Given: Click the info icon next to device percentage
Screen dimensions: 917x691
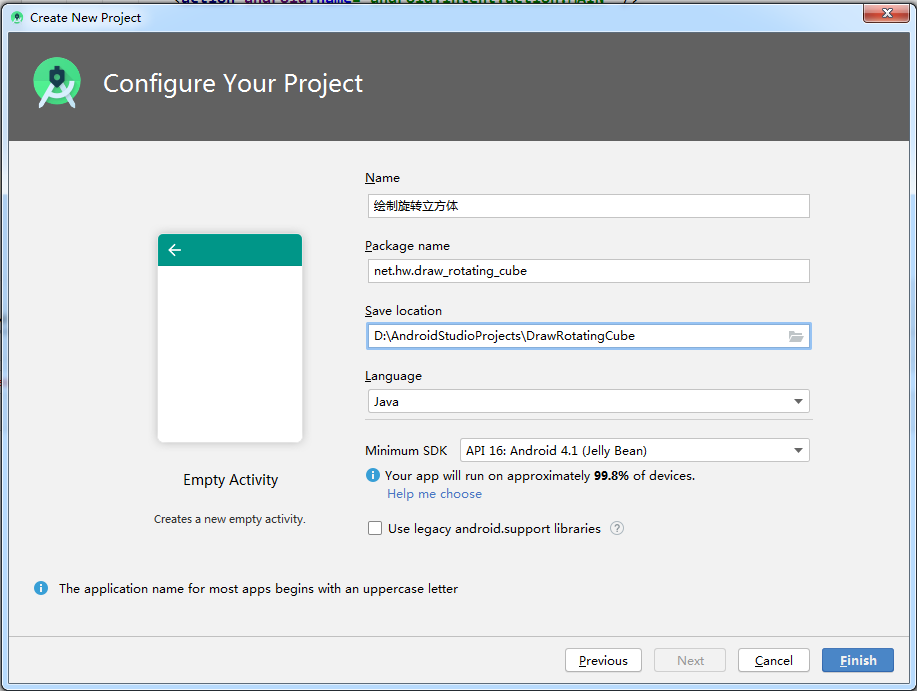Looking at the screenshot, I should (373, 475).
